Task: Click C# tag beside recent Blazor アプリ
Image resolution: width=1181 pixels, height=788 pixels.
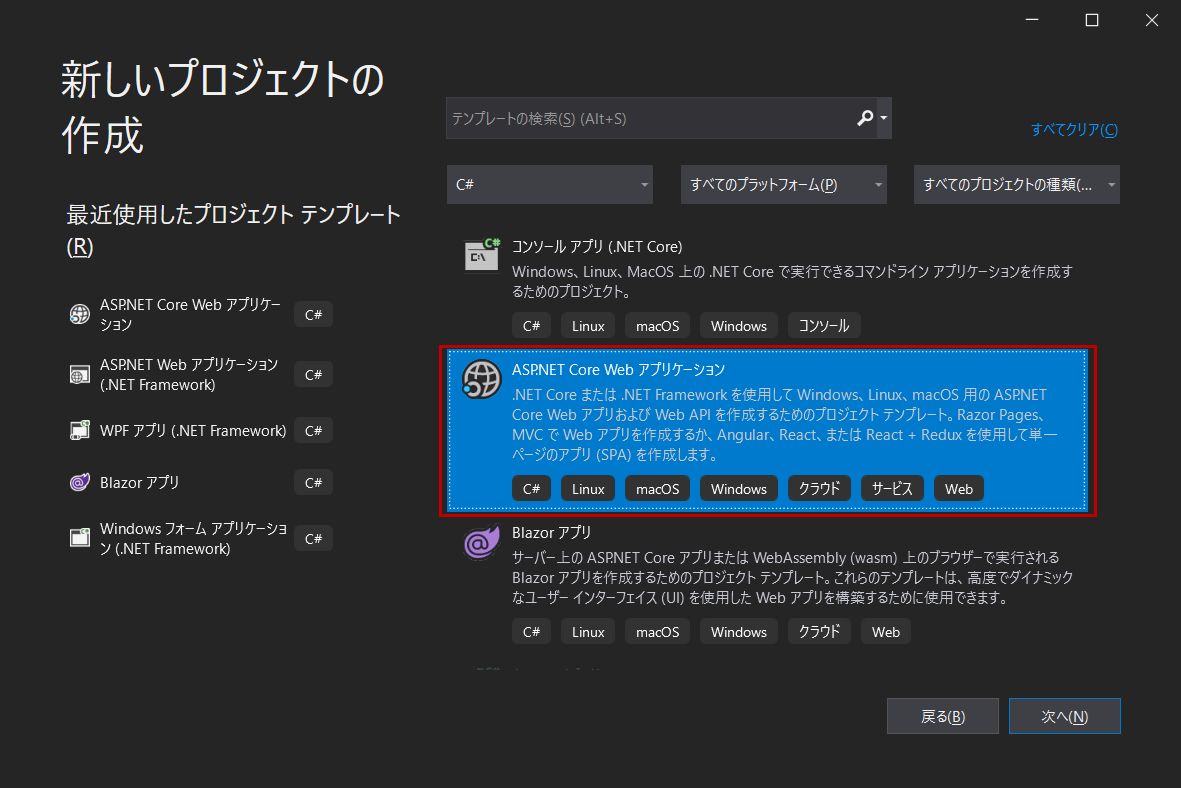Action: pyautogui.click(x=313, y=482)
